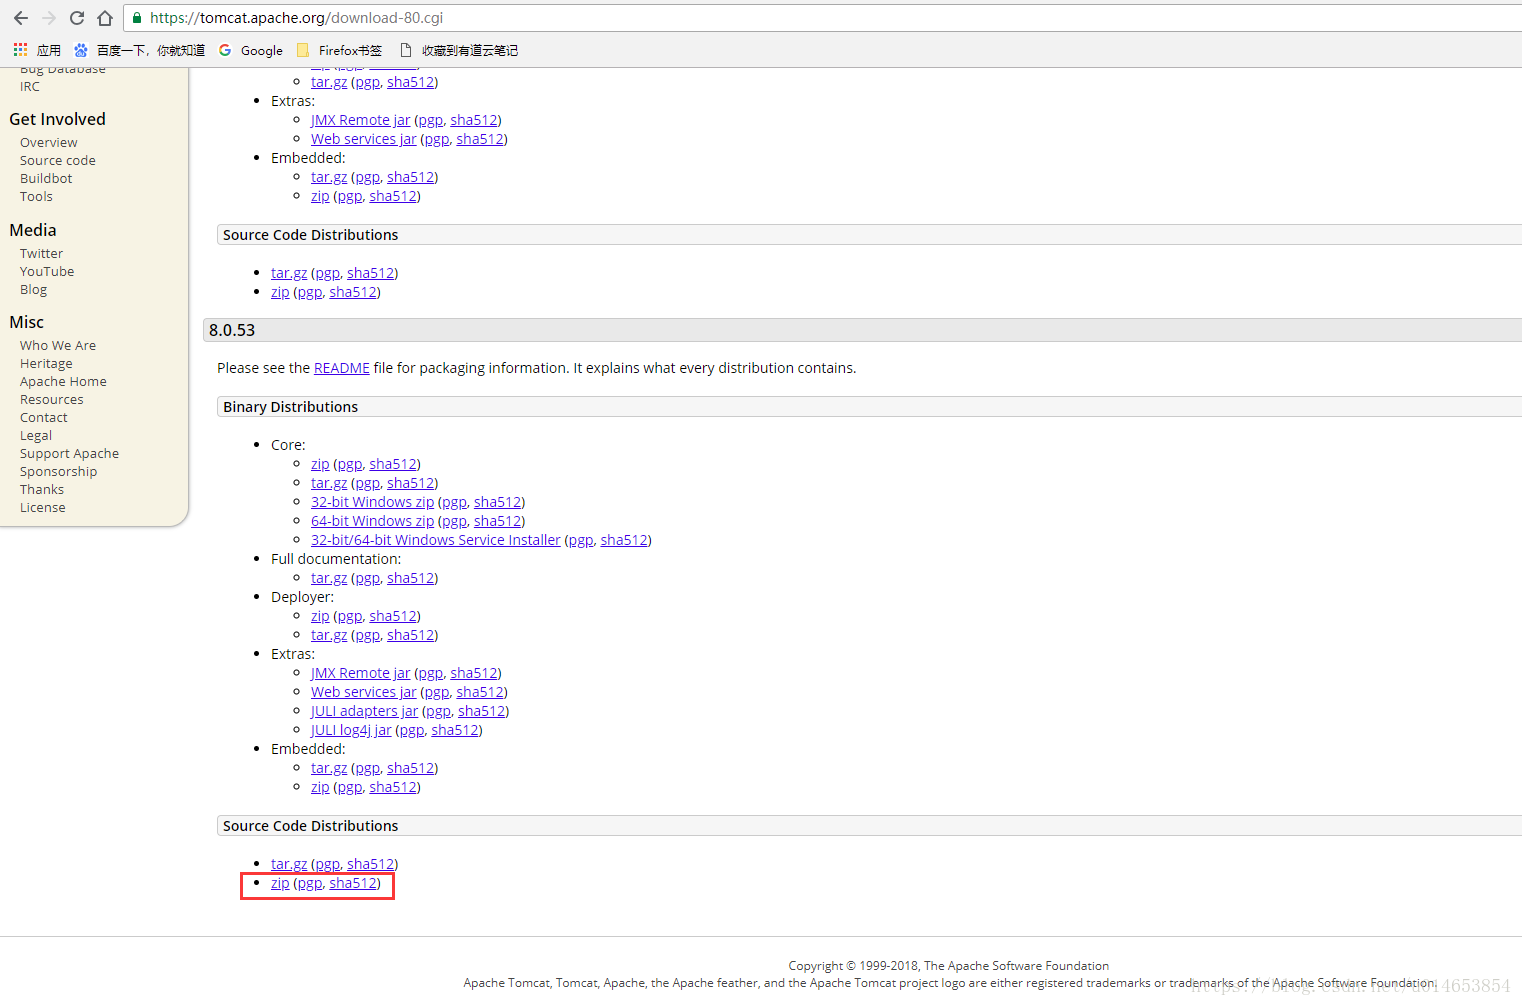The height and width of the screenshot is (1006, 1522).
Task: Download the JULI adapters jar
Action: point(364,711)
